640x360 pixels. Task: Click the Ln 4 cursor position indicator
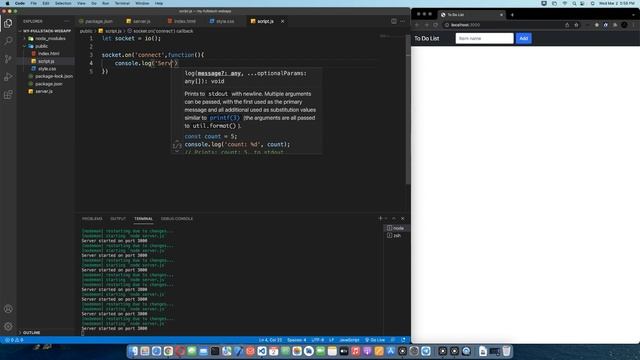(x=270, y=340)
